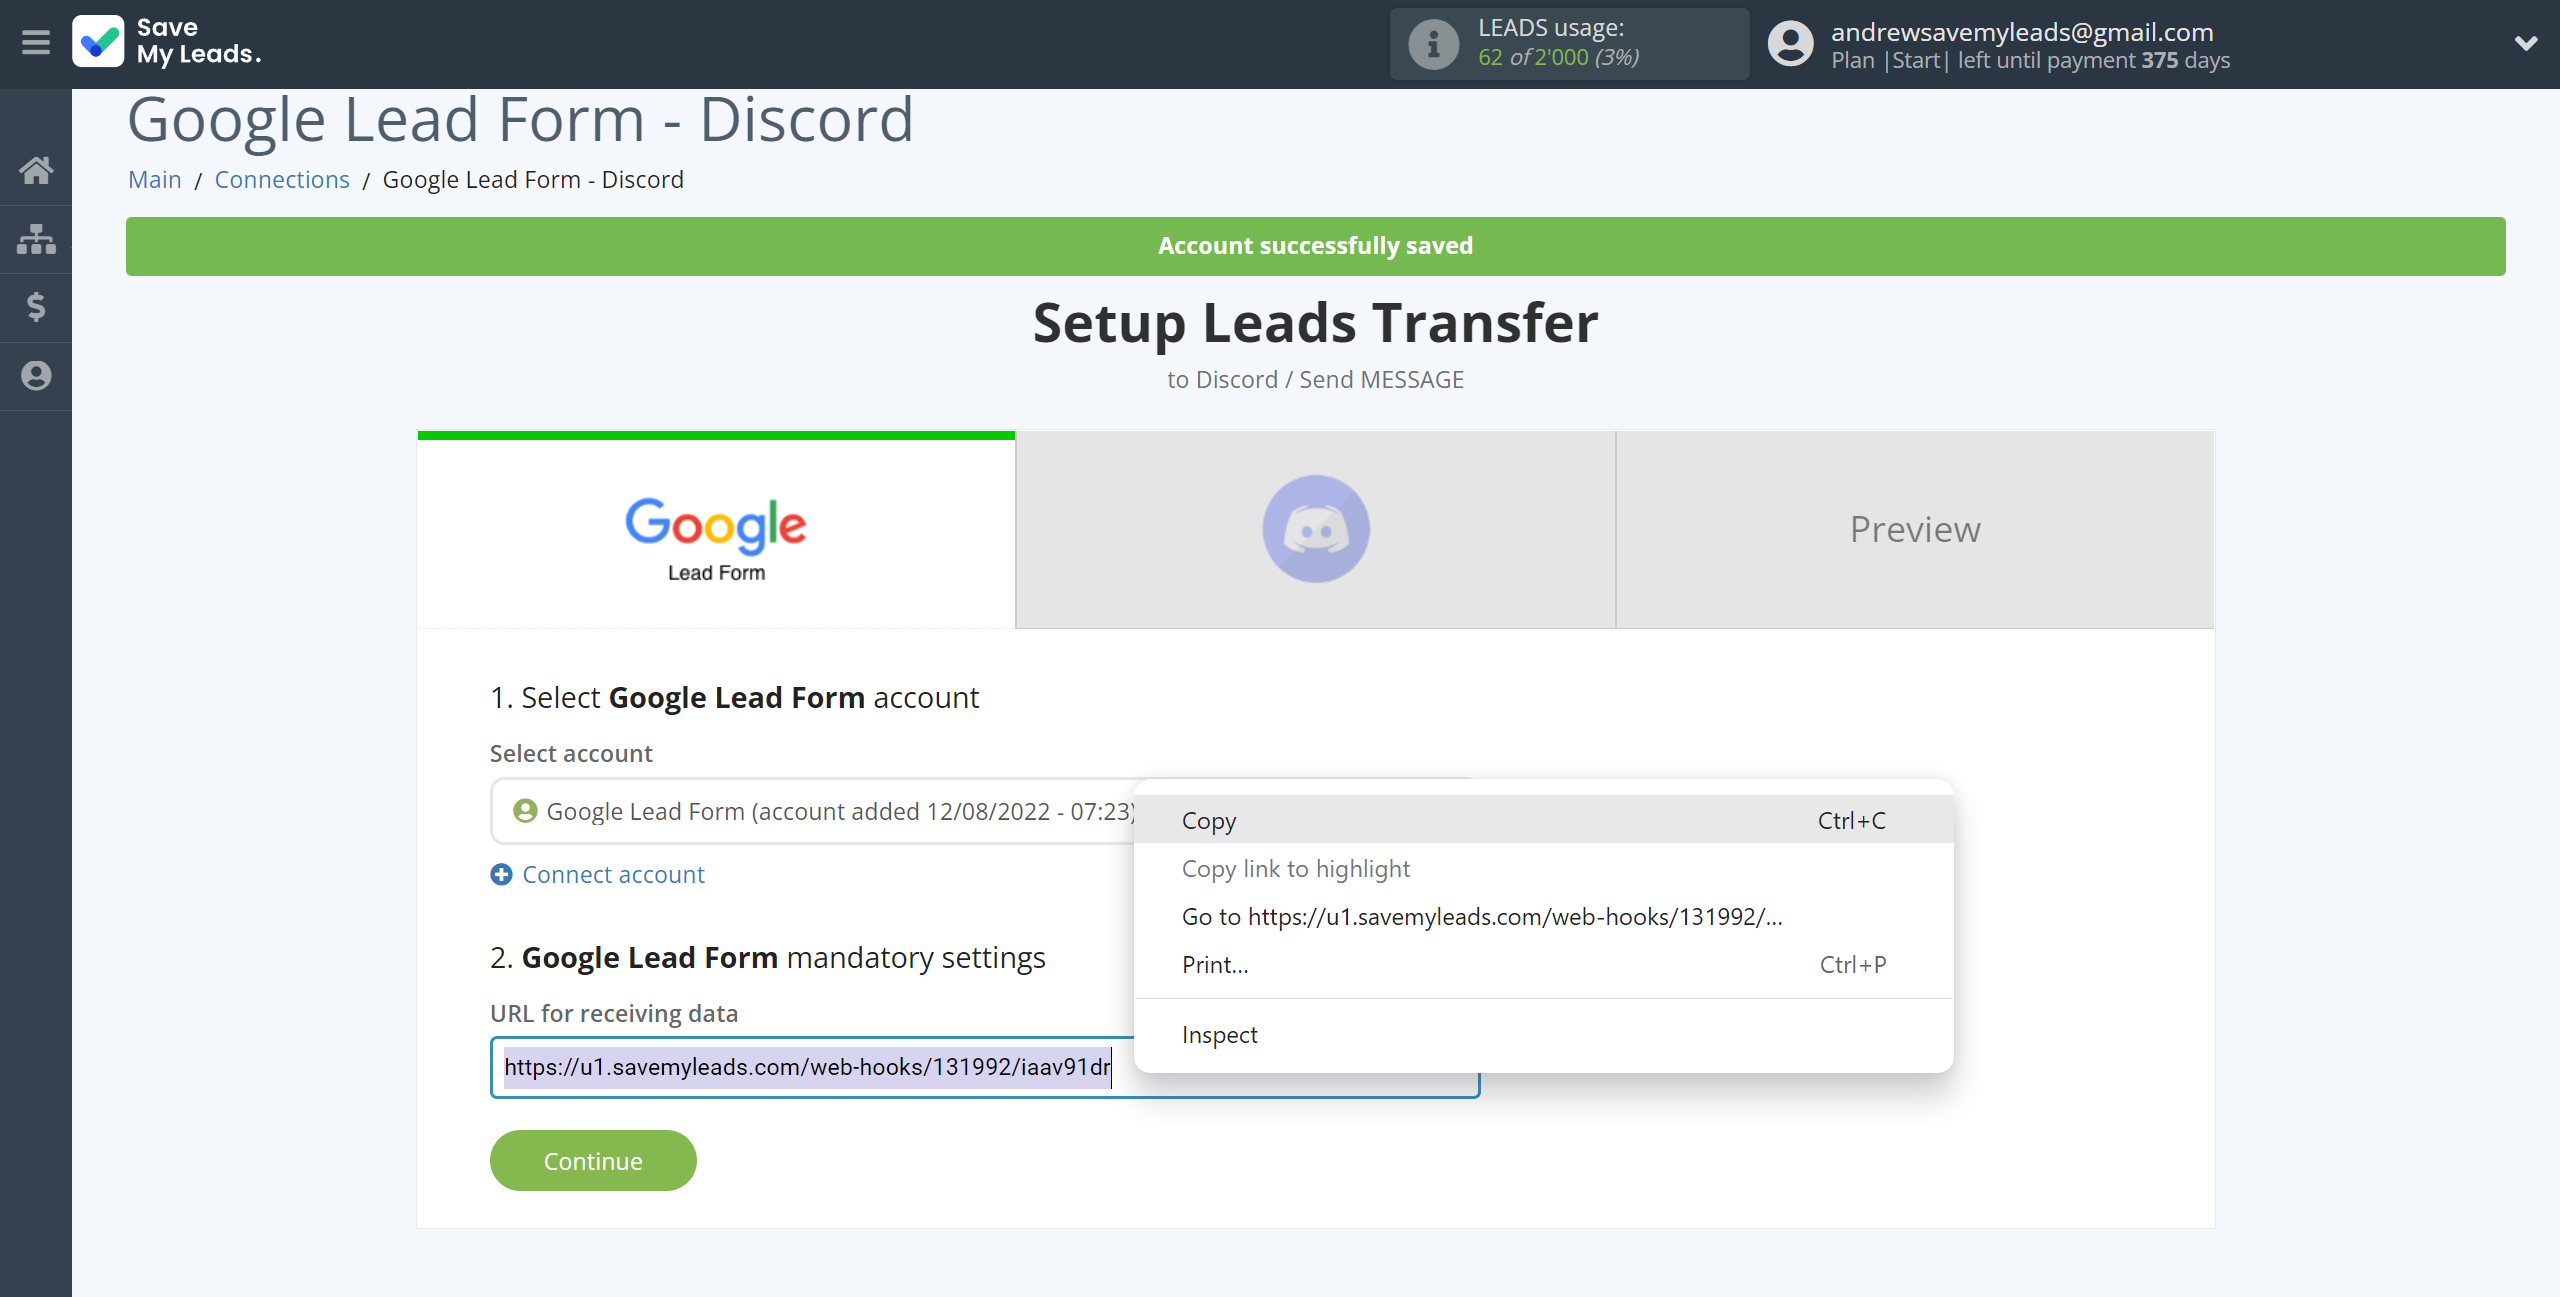Click on the URL webhook input field
This screenshot has height=1297, width=2560.
984,1065
